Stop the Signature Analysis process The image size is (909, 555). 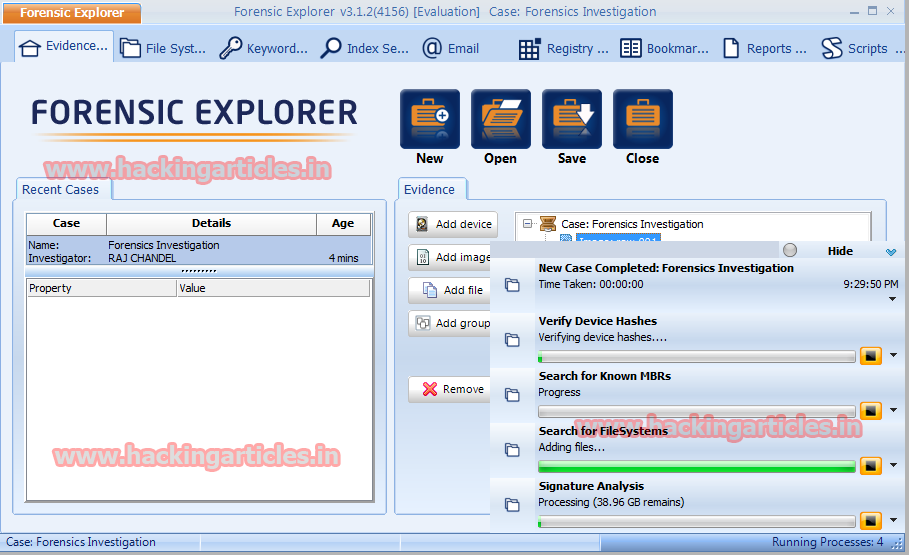click(x=871, y=521)
